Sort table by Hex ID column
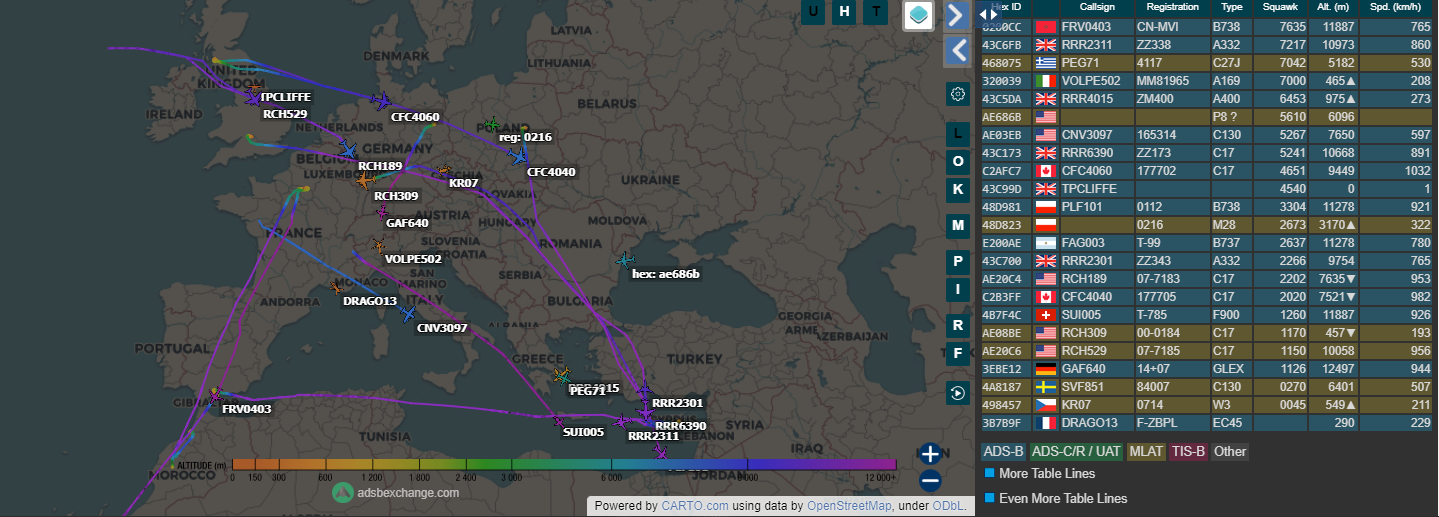The height and width of the screenshot is (517, 1439). pyautogui.click(x=1005, y=7)
